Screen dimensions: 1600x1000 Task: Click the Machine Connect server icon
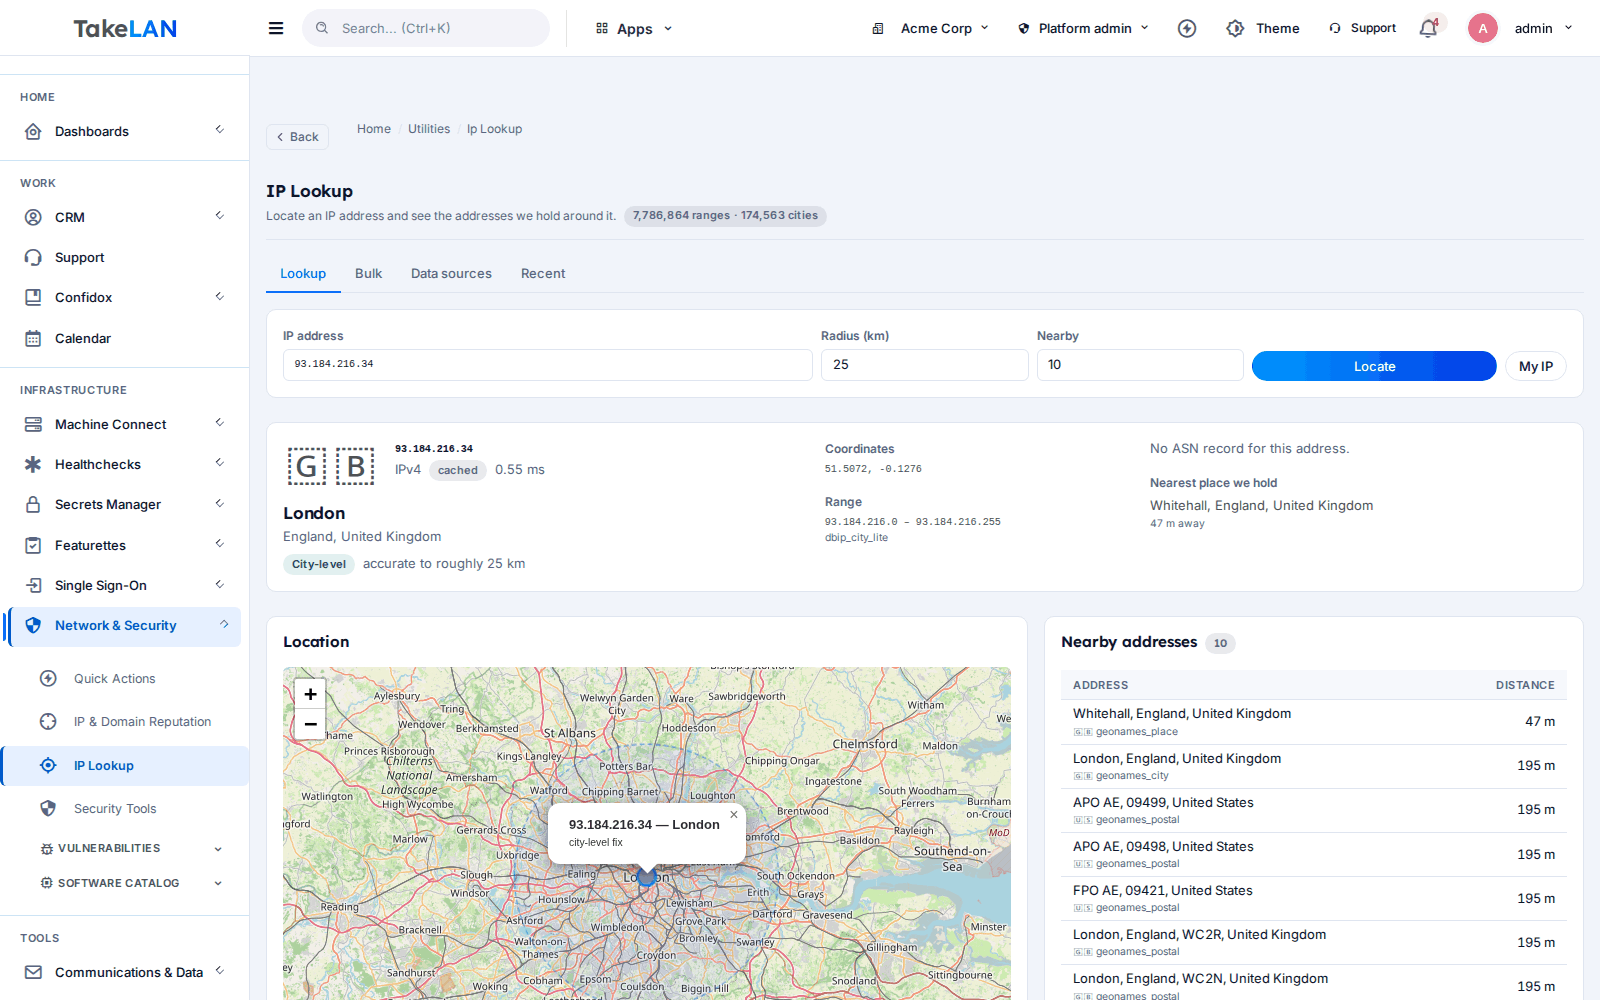click(x=33, y=424)
